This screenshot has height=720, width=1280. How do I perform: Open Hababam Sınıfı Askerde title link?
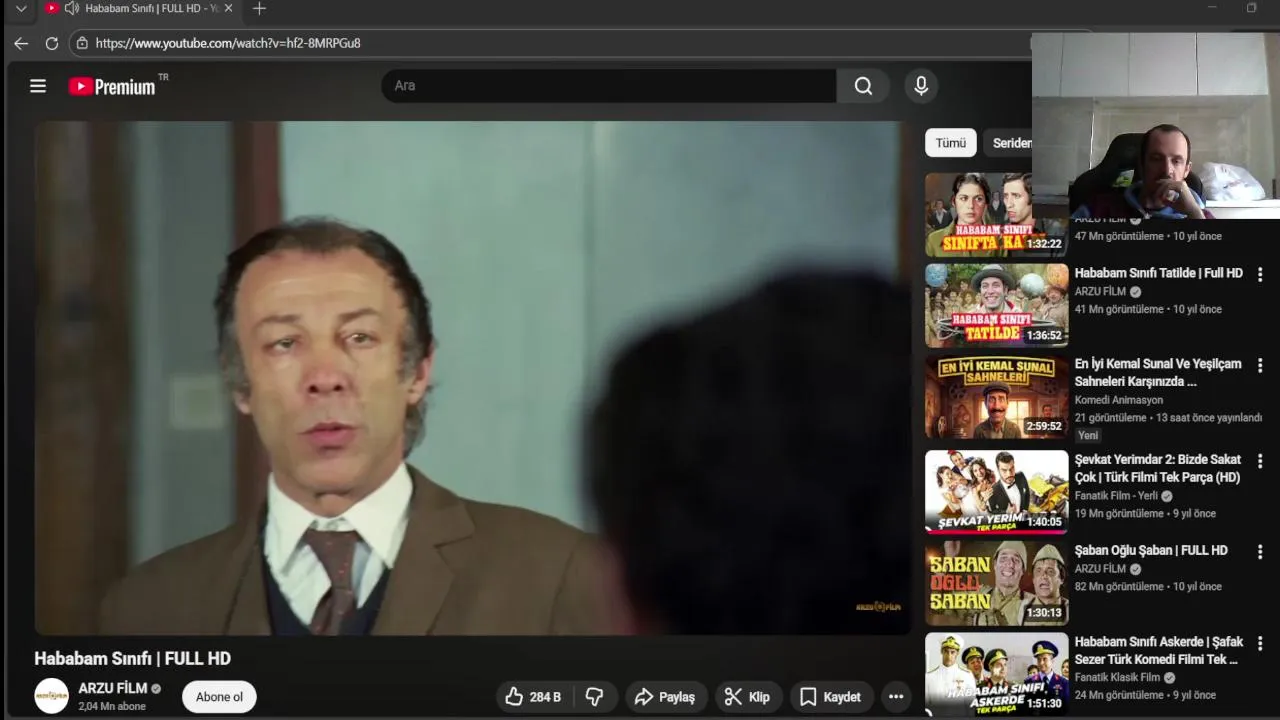coord(1158,651)
